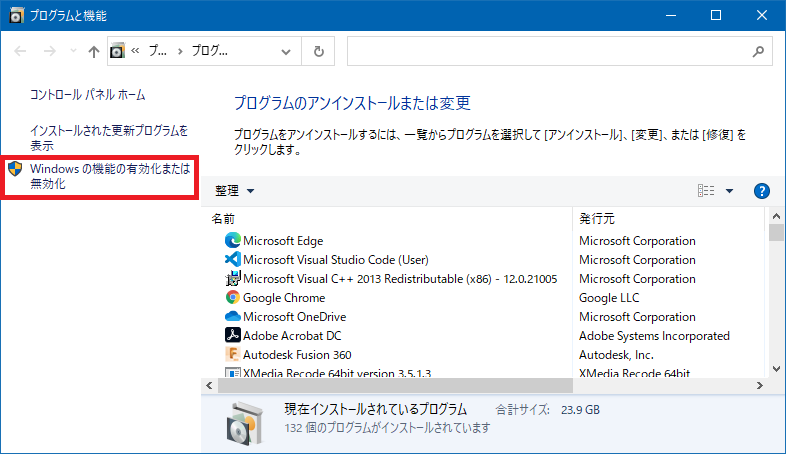Viewport: 786px width, 454px height.
Task: Select Microsoft Edge program name
Action: (283, 241)
